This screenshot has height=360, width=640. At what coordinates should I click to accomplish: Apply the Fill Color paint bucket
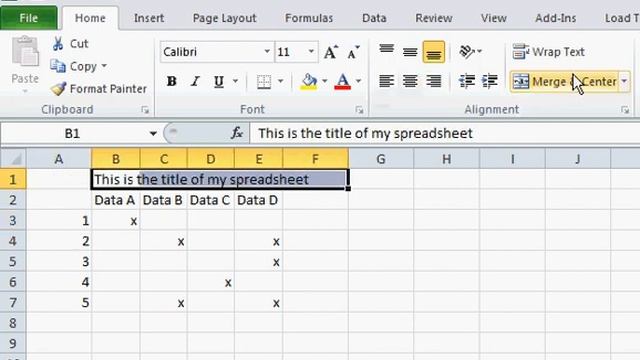coord(309,81)
